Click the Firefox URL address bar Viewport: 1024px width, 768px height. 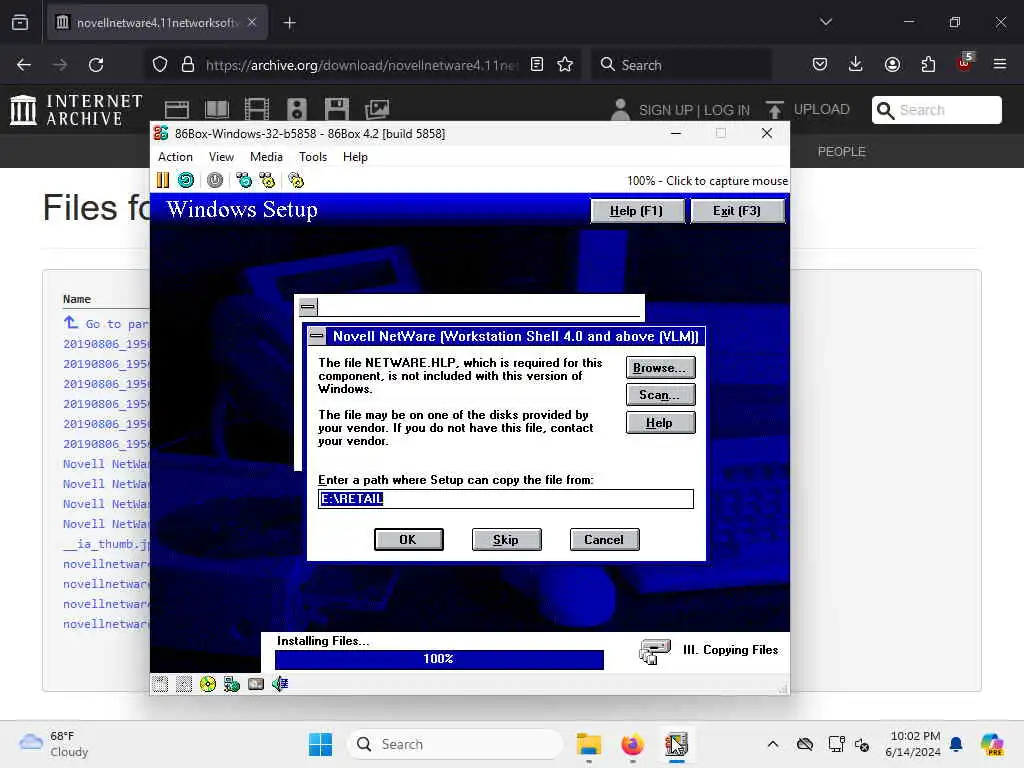[x=360, y=65]
